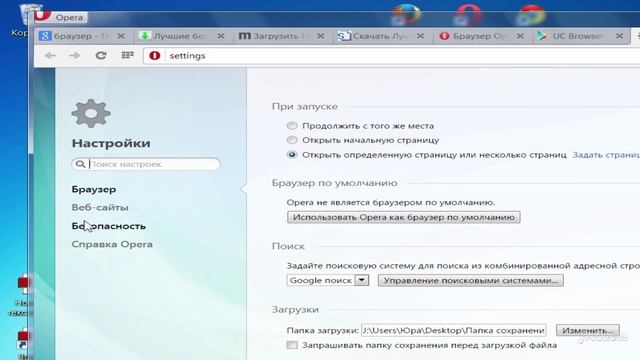This screenshot has height=360, width=640.
Task: Open the 'Задать страницы' link
Action: click(606, 155)
